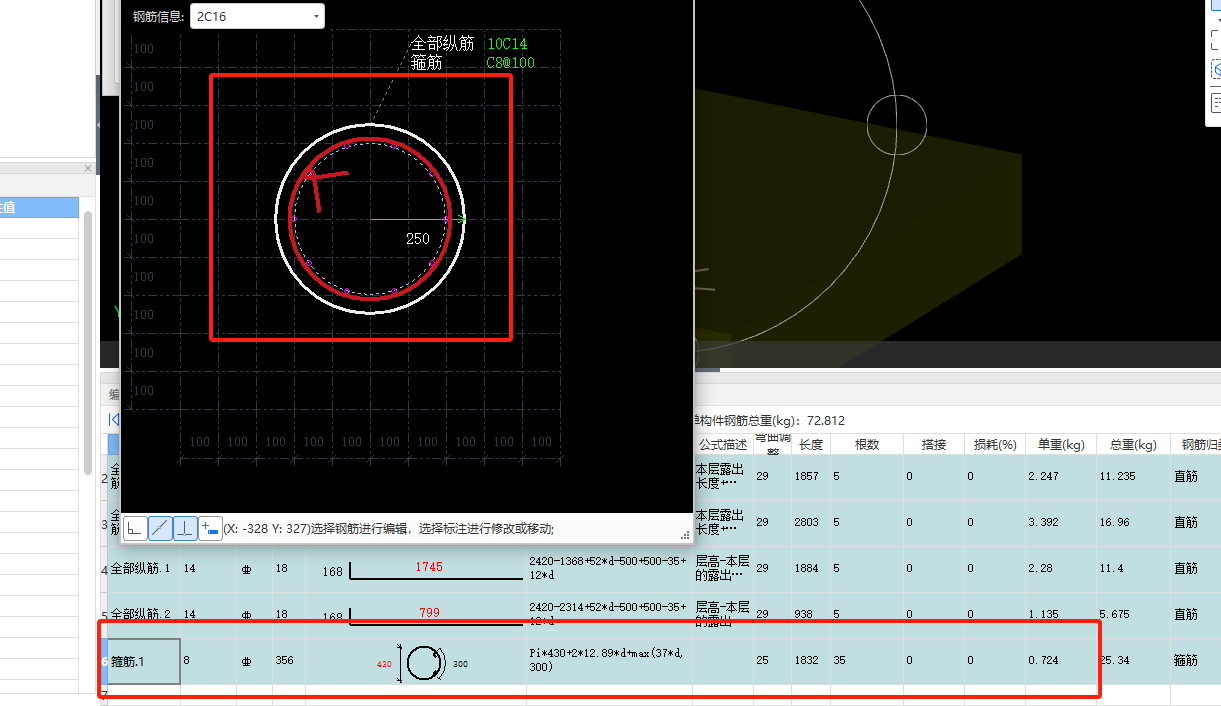The height and width of the screenshot is (706, 1221).
Task: Click the first-page navigation arrow icon
Action: 114,419
